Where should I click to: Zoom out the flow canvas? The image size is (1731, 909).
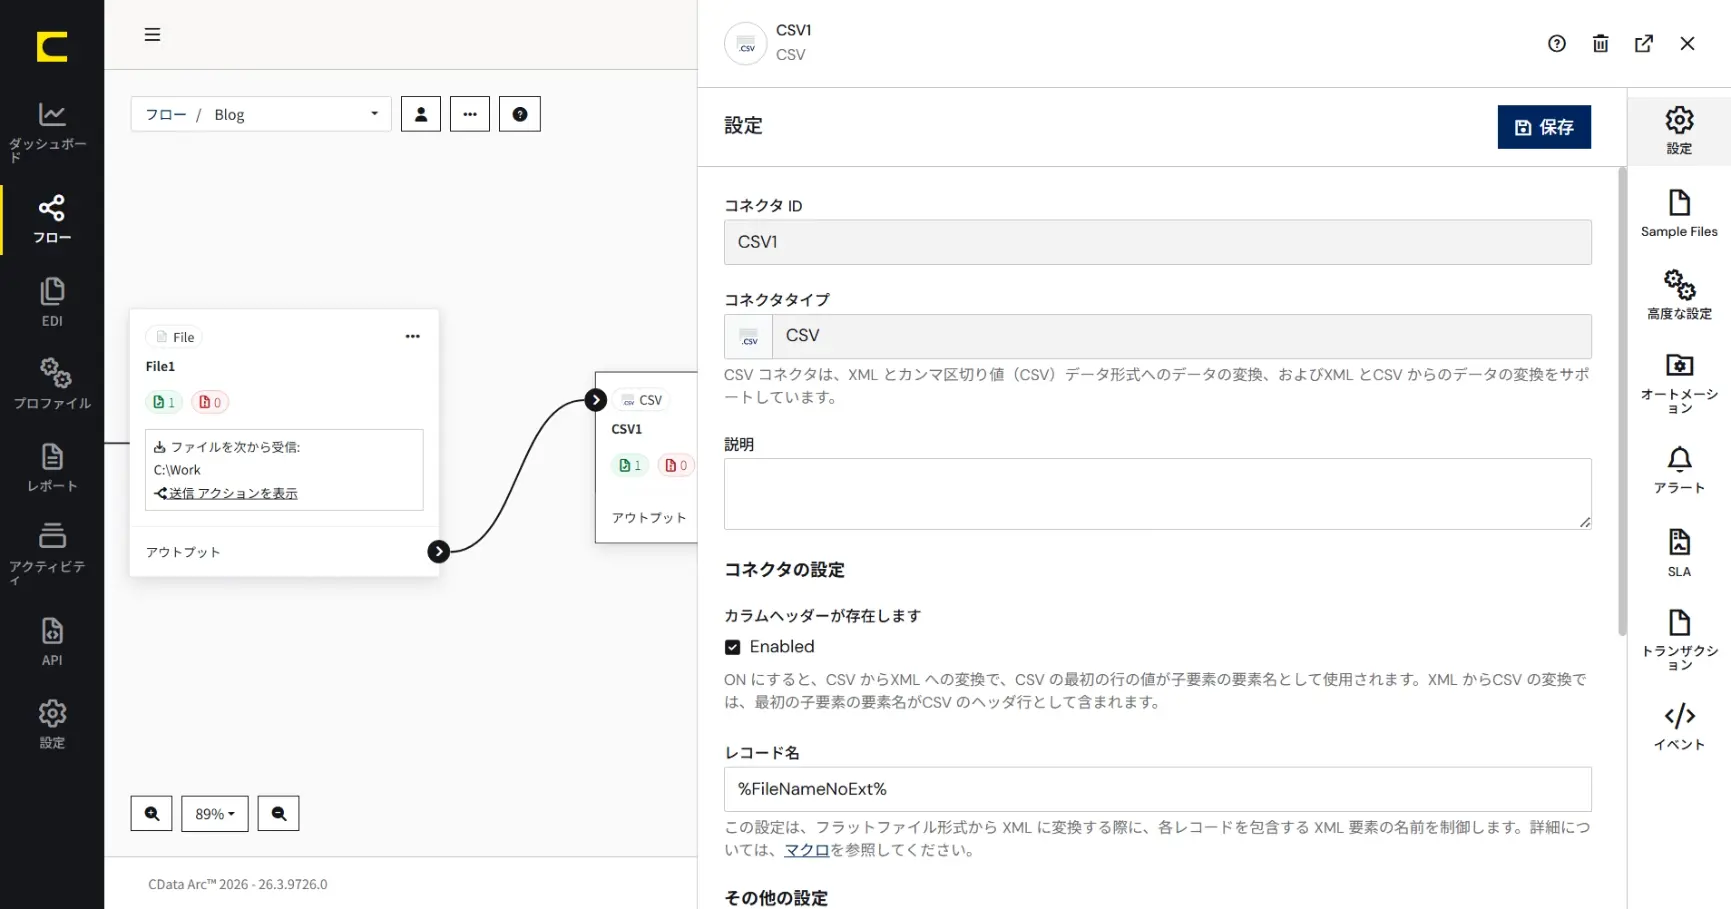(279, 814)
